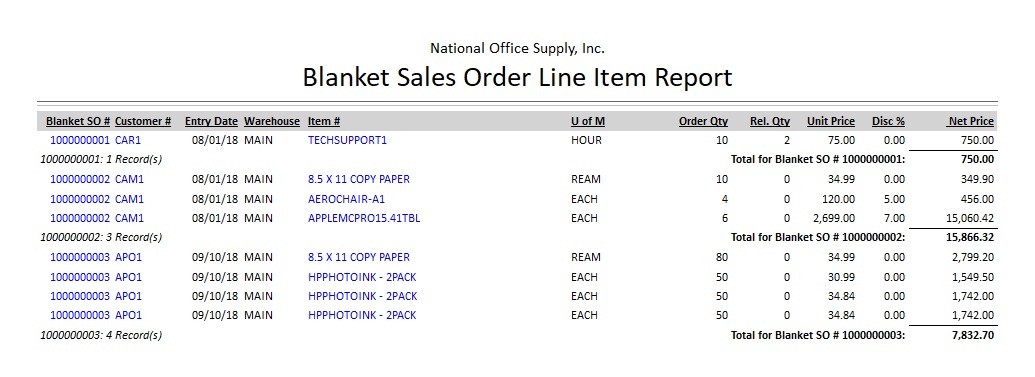Select the Unit Price column header
The width and height of the screenshot is (1035, 377).
point(831,121)
